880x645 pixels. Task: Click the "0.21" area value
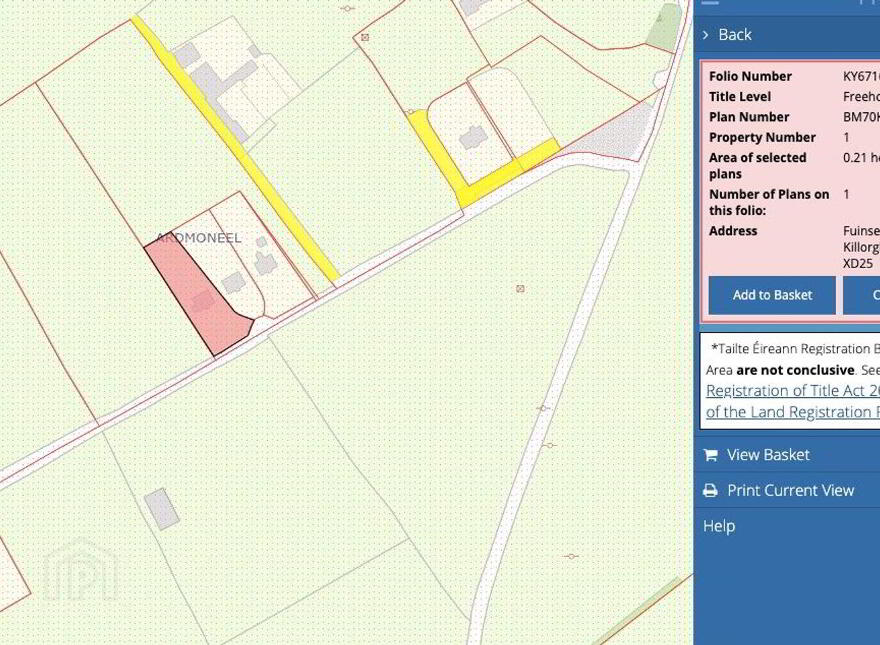[855, 158]
